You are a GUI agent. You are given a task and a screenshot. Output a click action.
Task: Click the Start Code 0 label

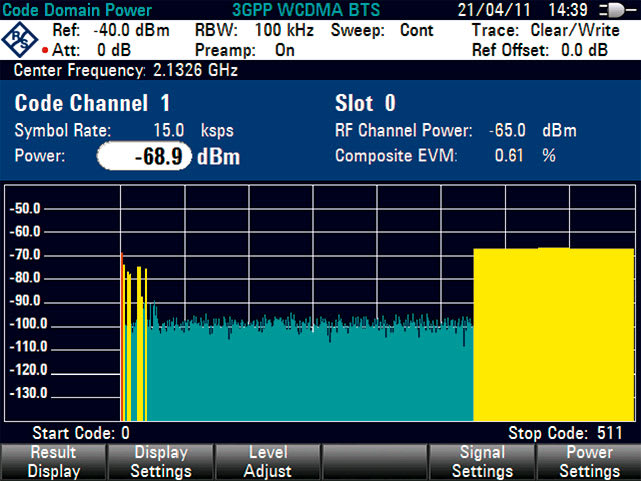point(81,433)
